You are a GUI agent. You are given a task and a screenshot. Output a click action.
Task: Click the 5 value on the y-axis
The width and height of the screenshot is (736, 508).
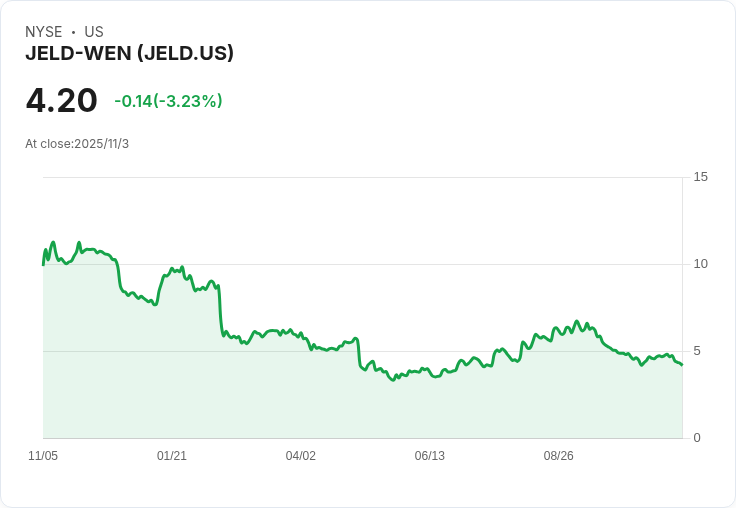697,351
